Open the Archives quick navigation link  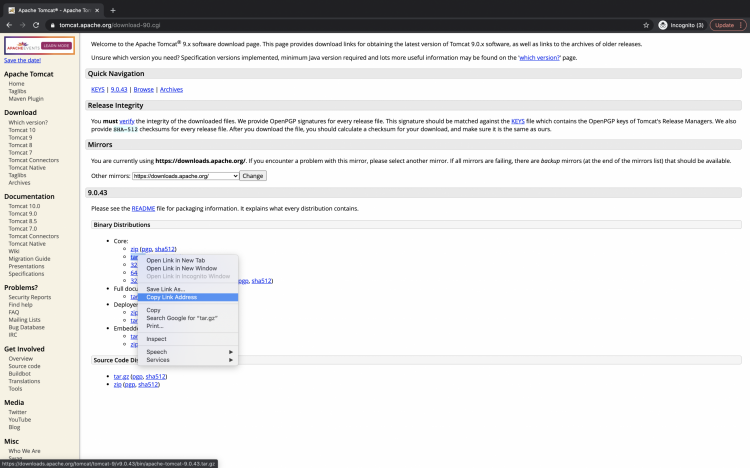tap(171, 89)
